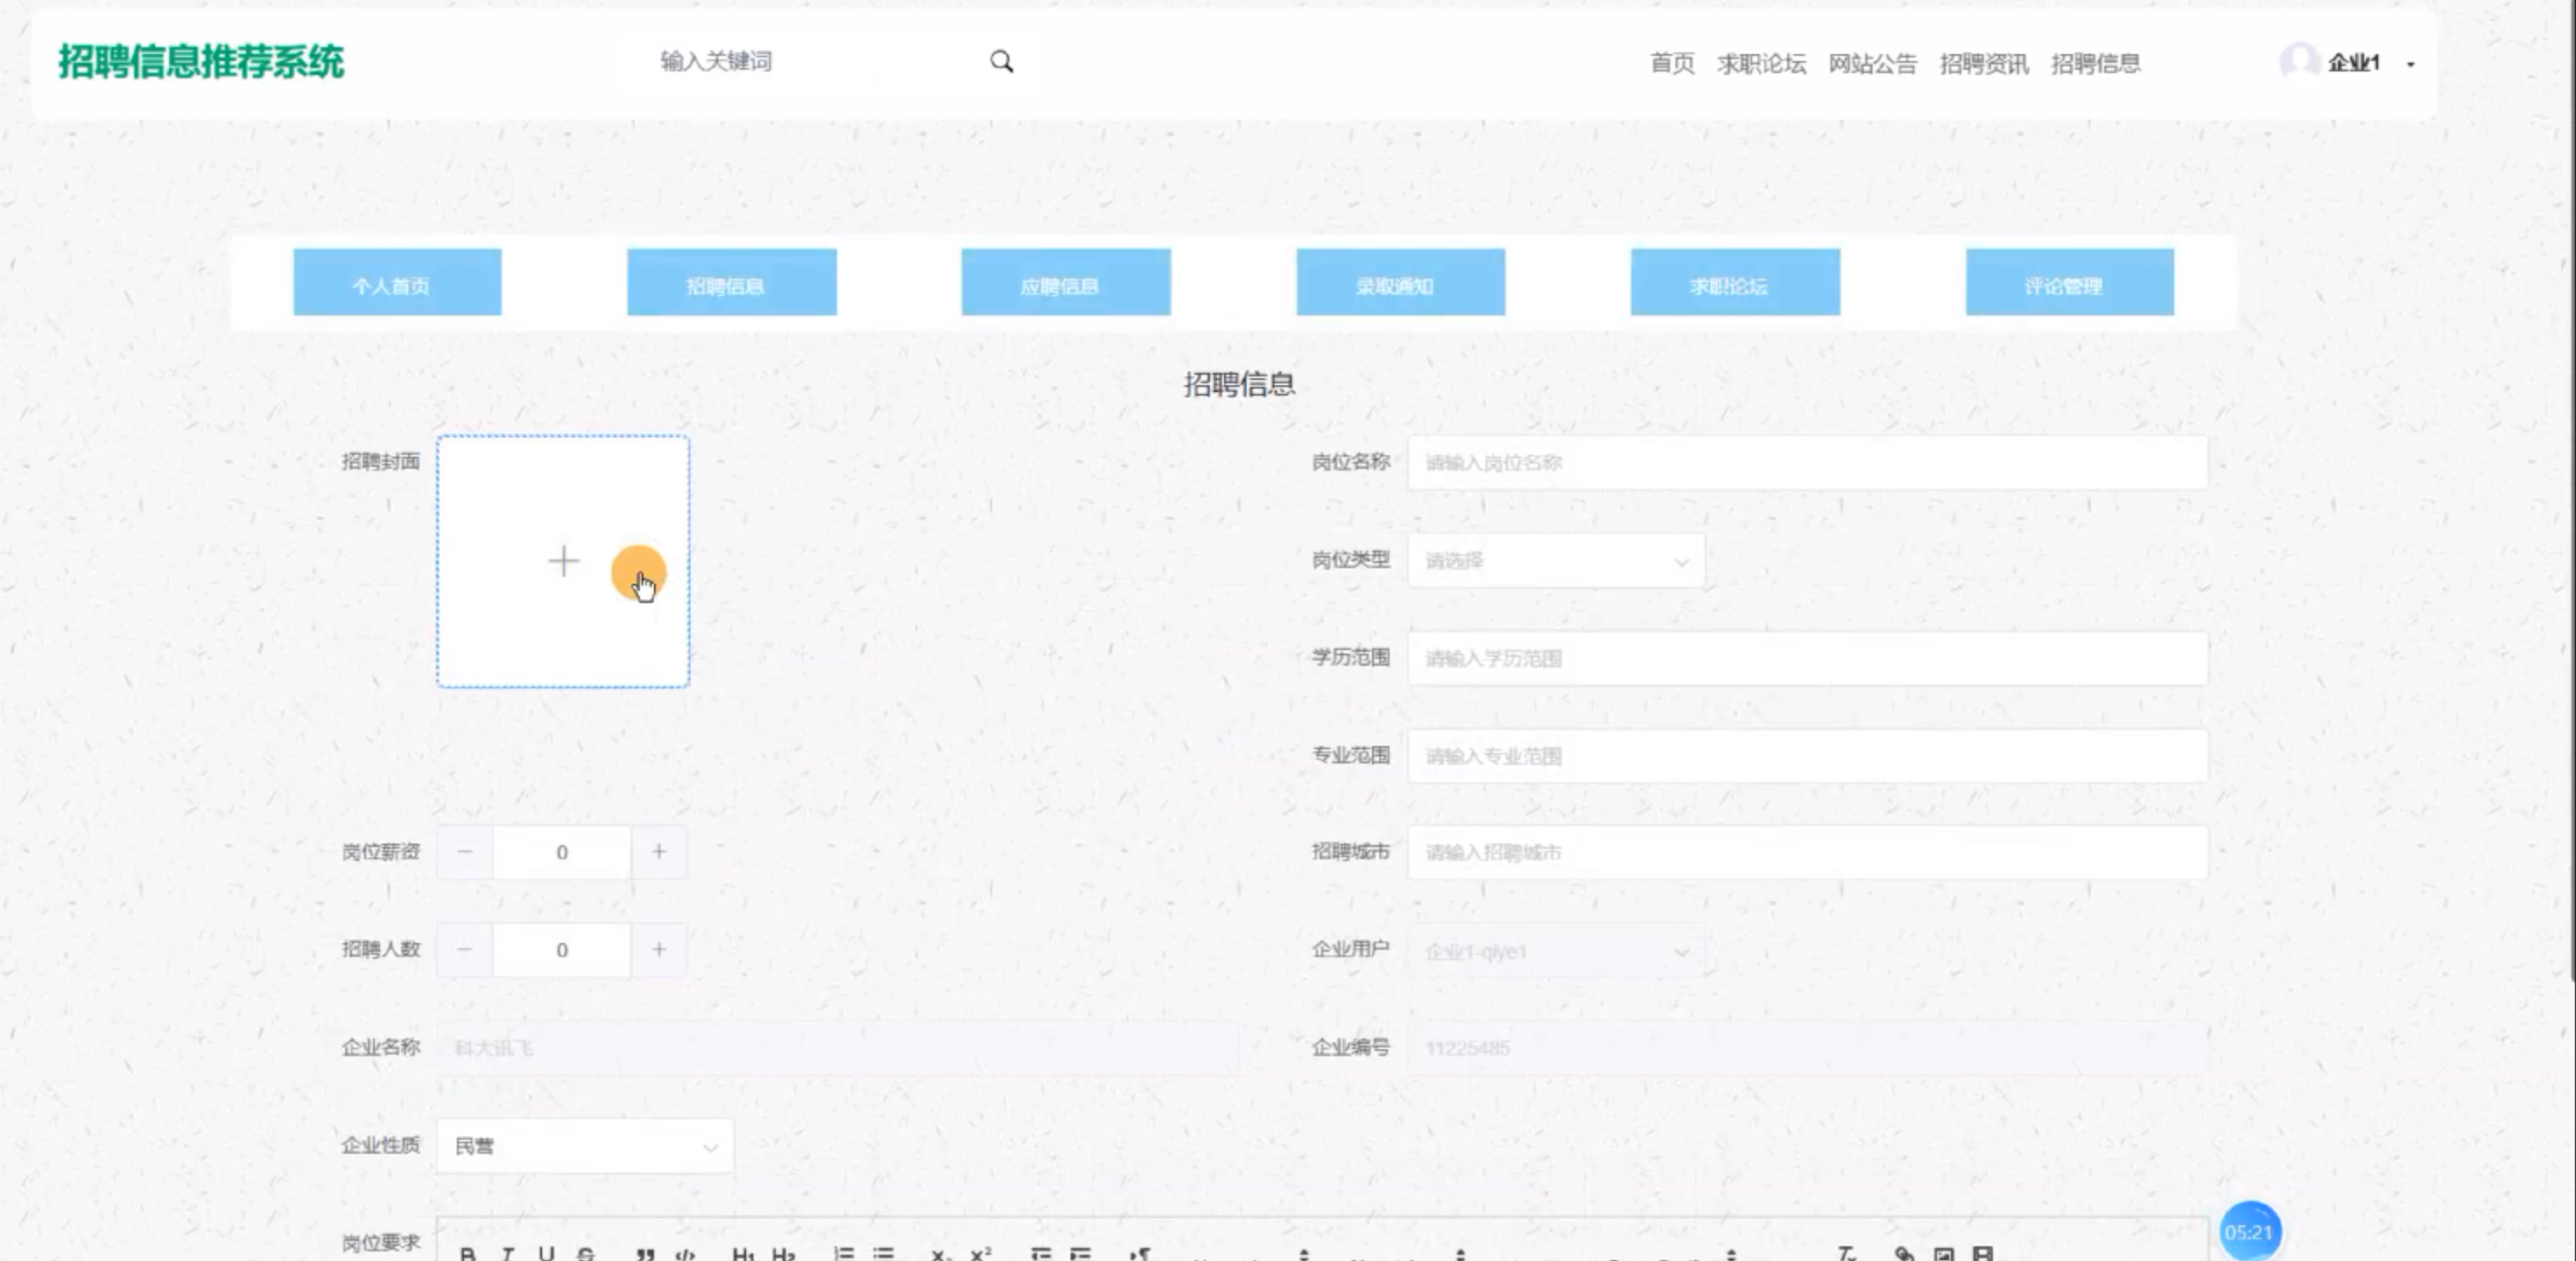Click the search magnifier icon

(x=1001, y=62)
